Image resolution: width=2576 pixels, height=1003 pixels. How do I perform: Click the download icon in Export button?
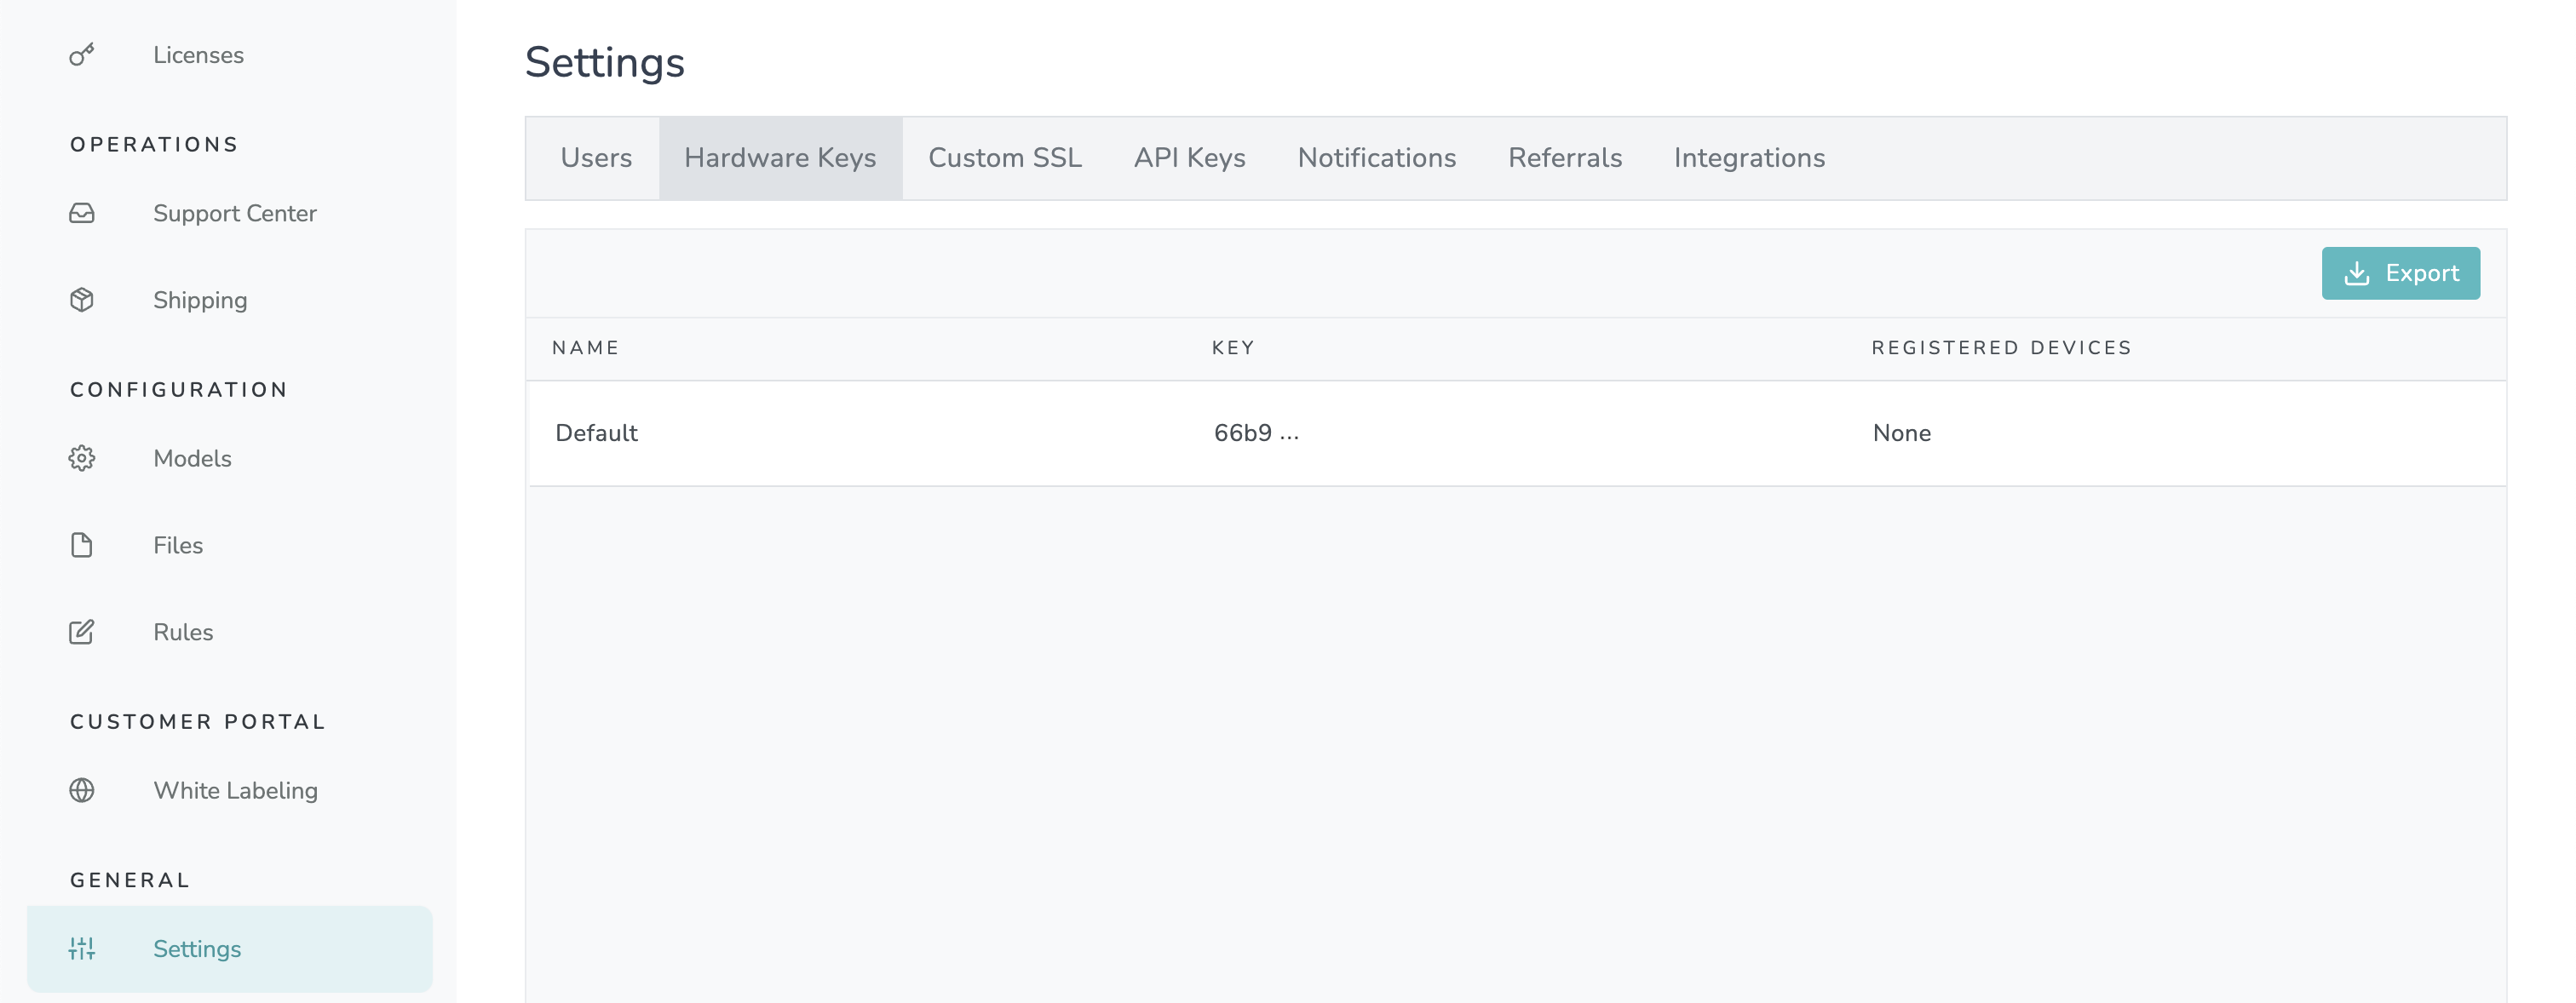tap(2356, 273)
